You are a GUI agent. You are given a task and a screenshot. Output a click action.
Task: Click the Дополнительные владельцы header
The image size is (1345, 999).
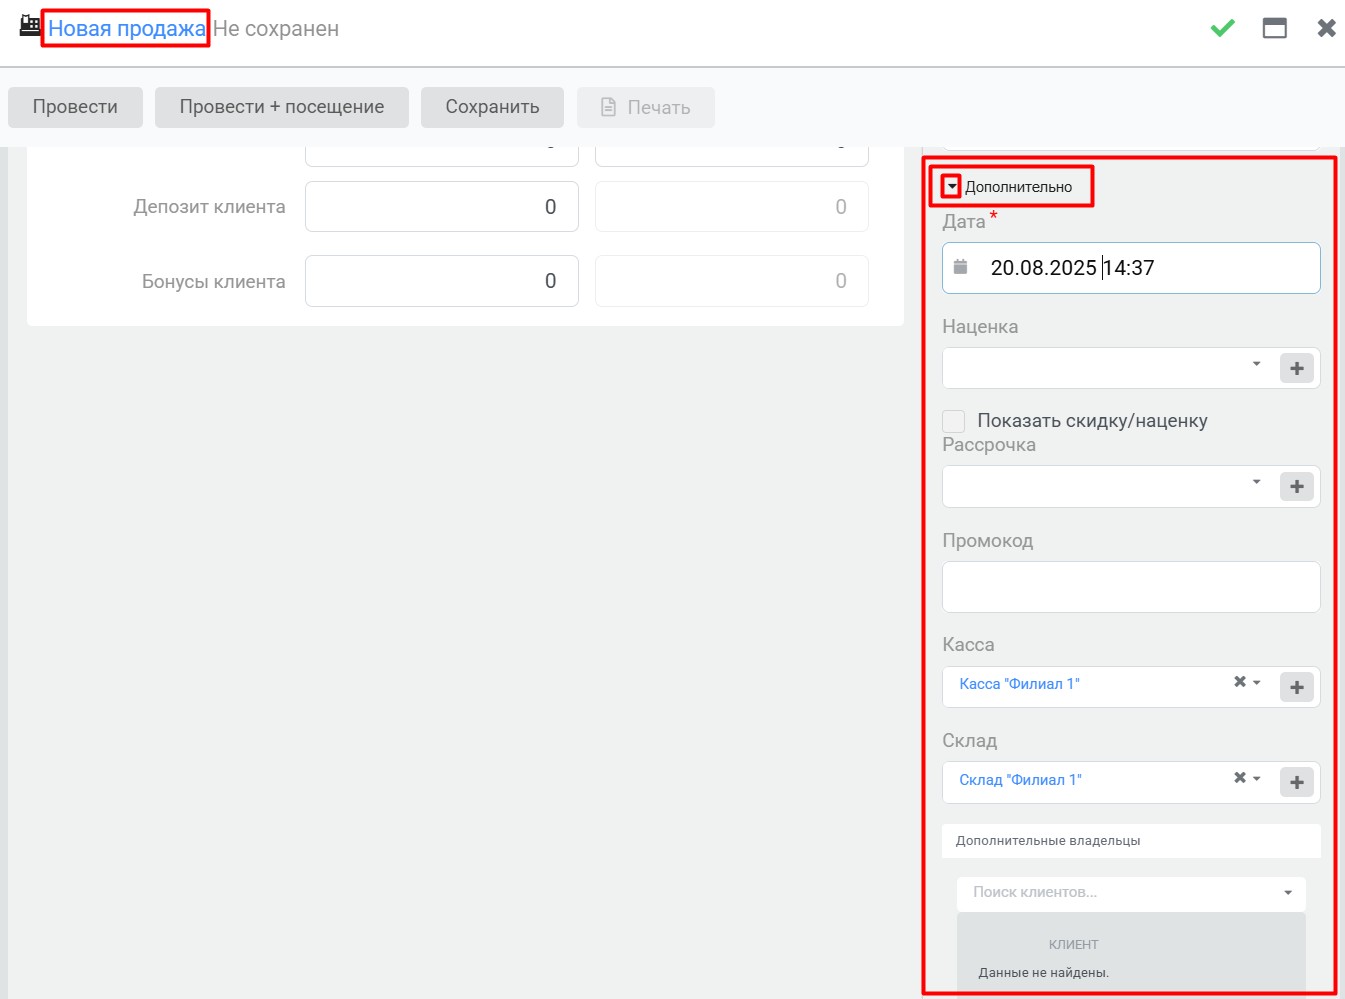[1131, 841]
